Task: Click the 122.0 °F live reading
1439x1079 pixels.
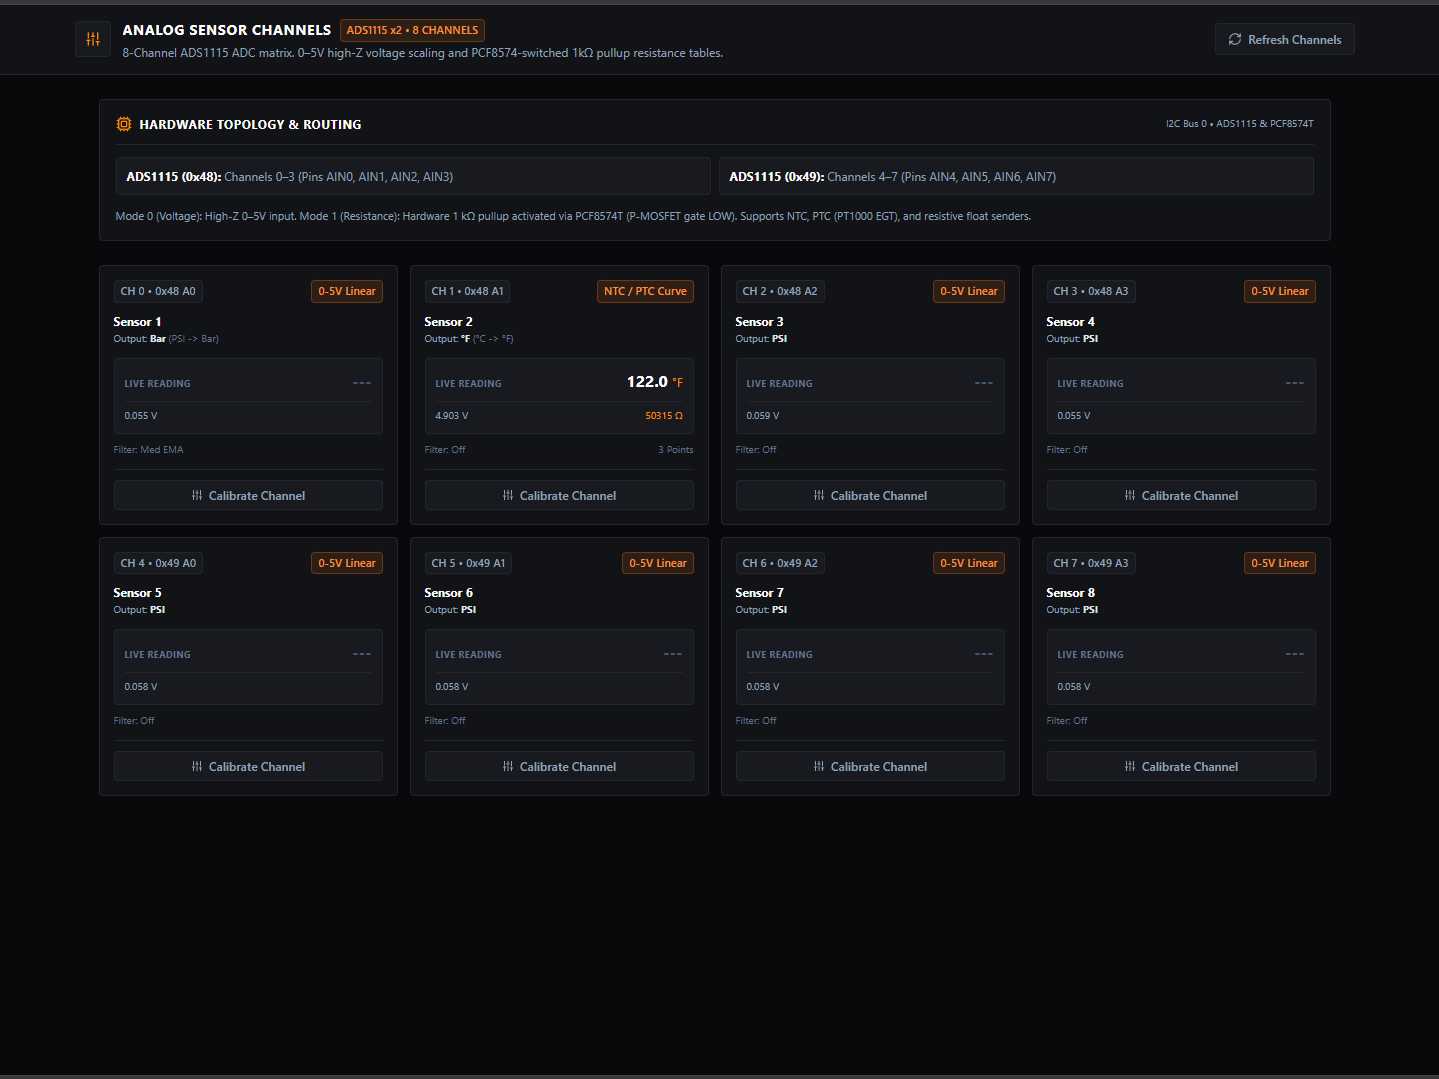Action: (655, 382)
